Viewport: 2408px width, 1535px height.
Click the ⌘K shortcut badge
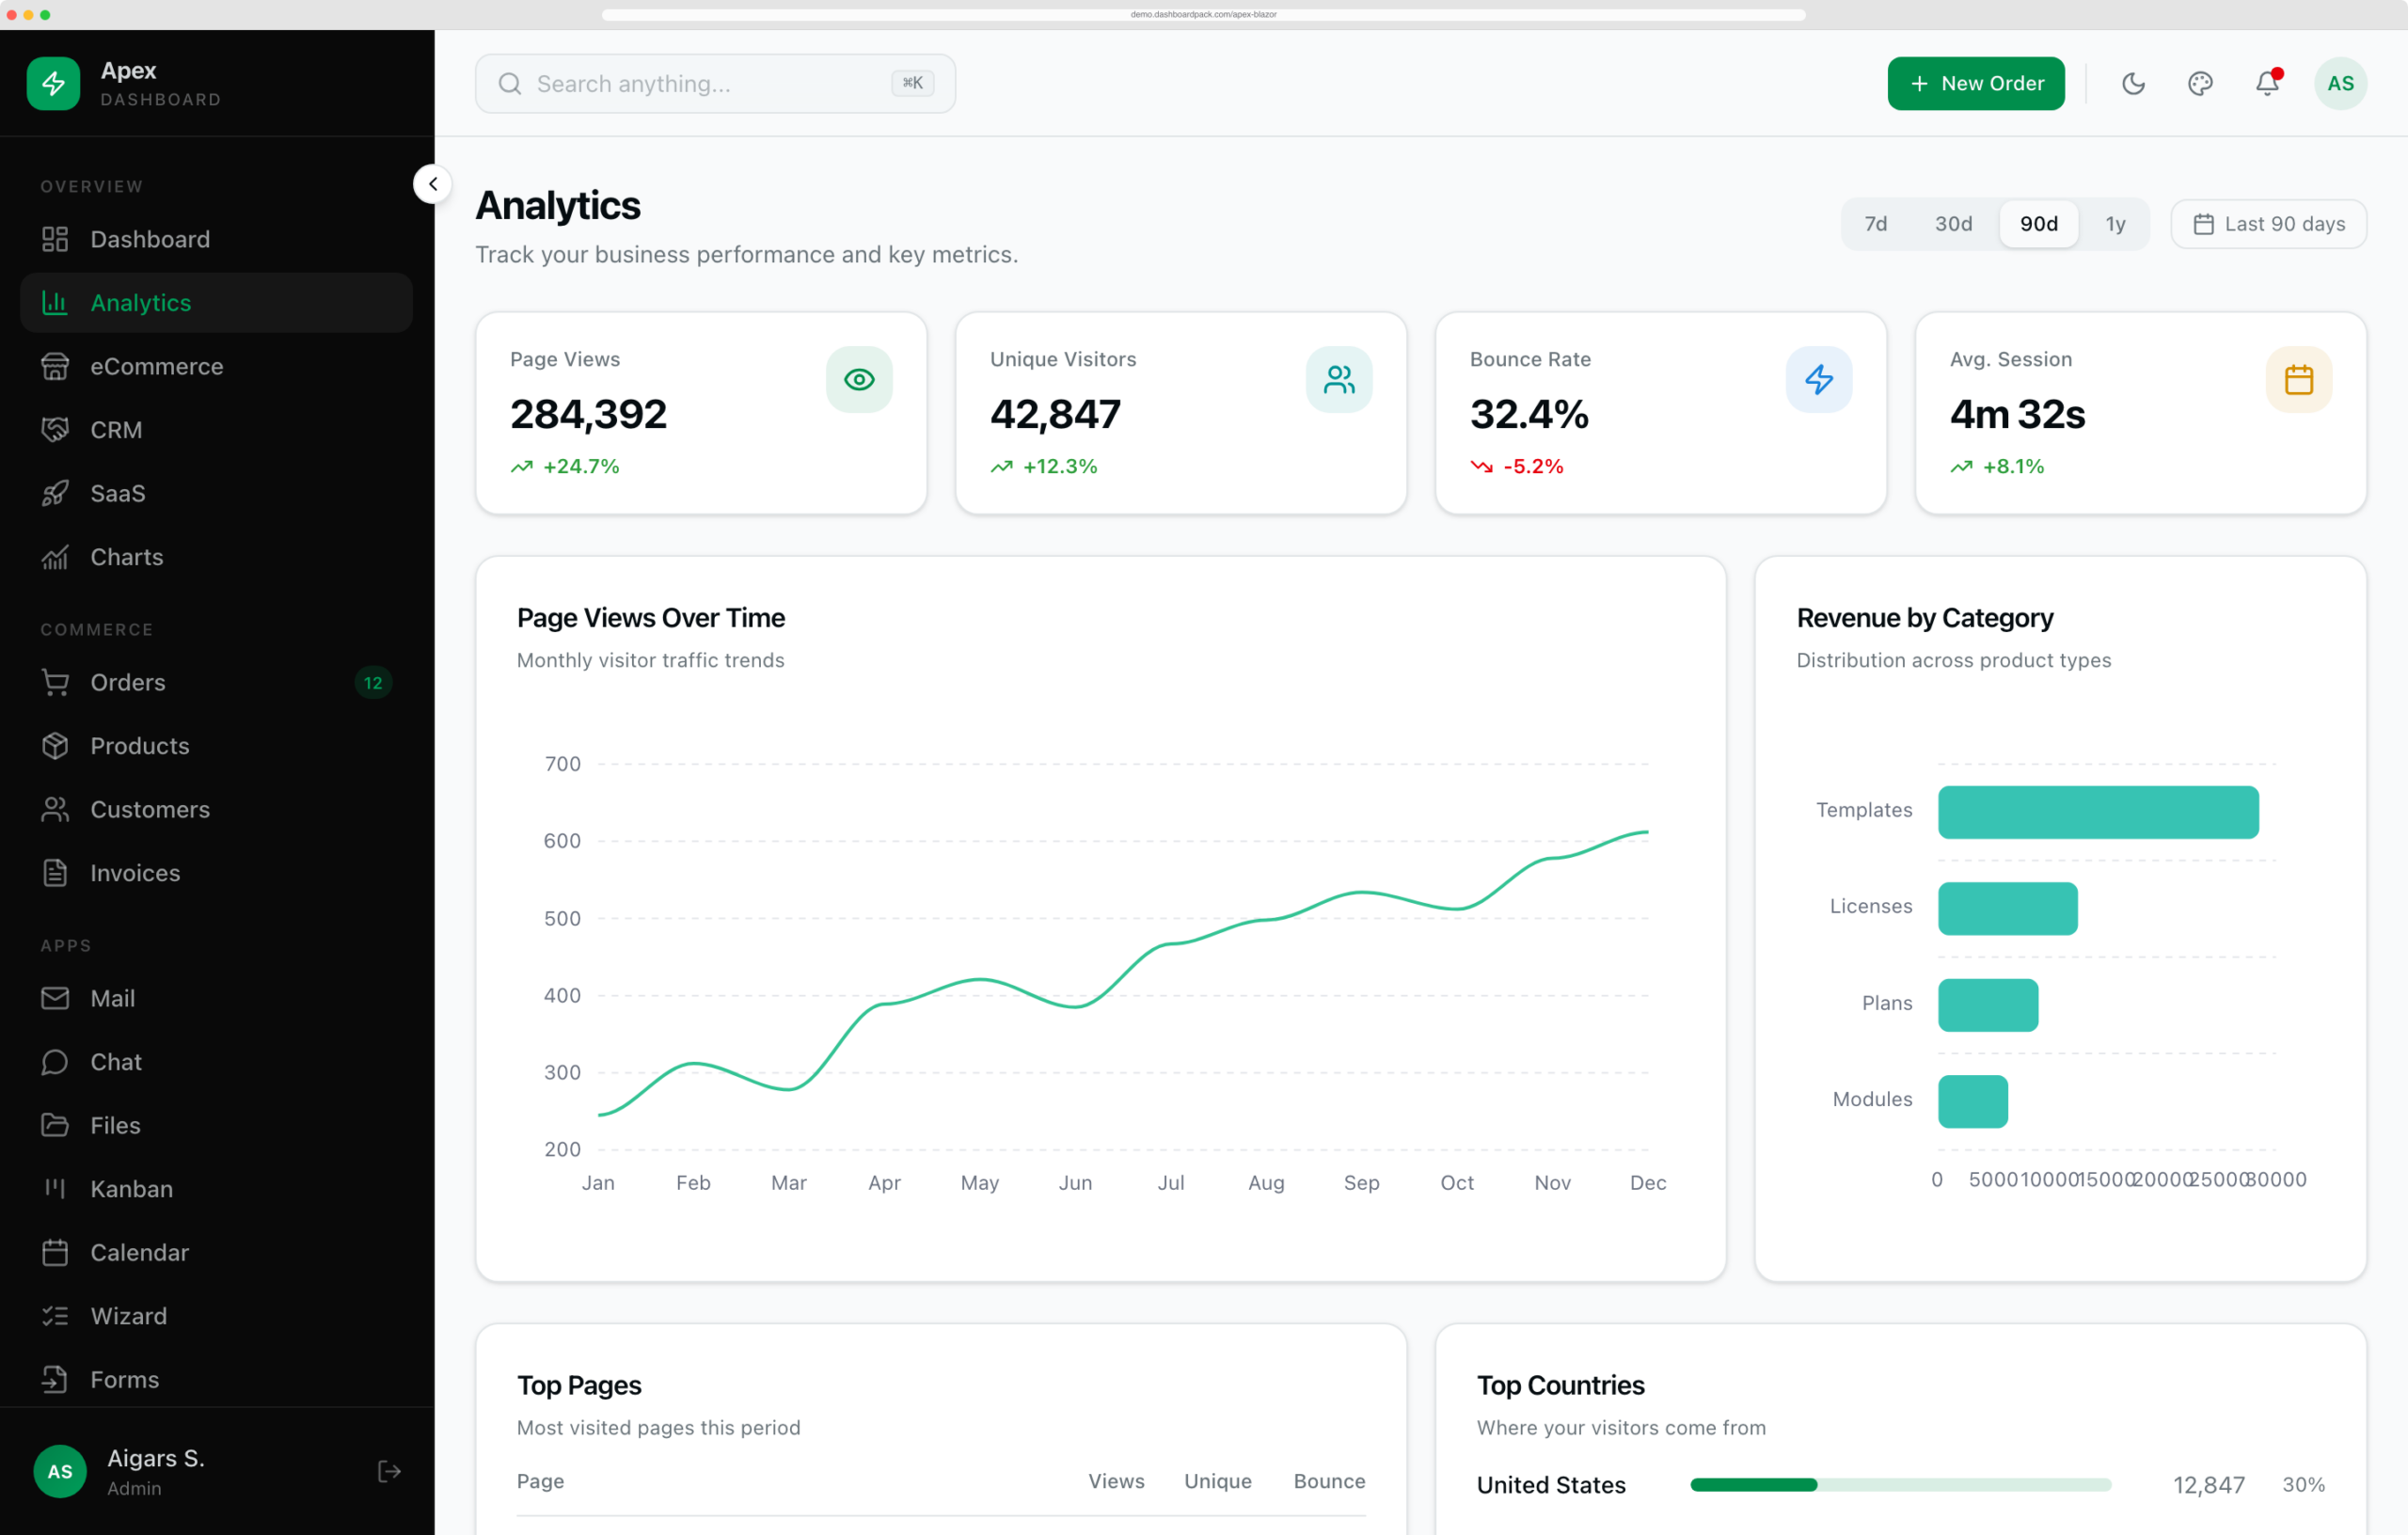click(912, 83)
